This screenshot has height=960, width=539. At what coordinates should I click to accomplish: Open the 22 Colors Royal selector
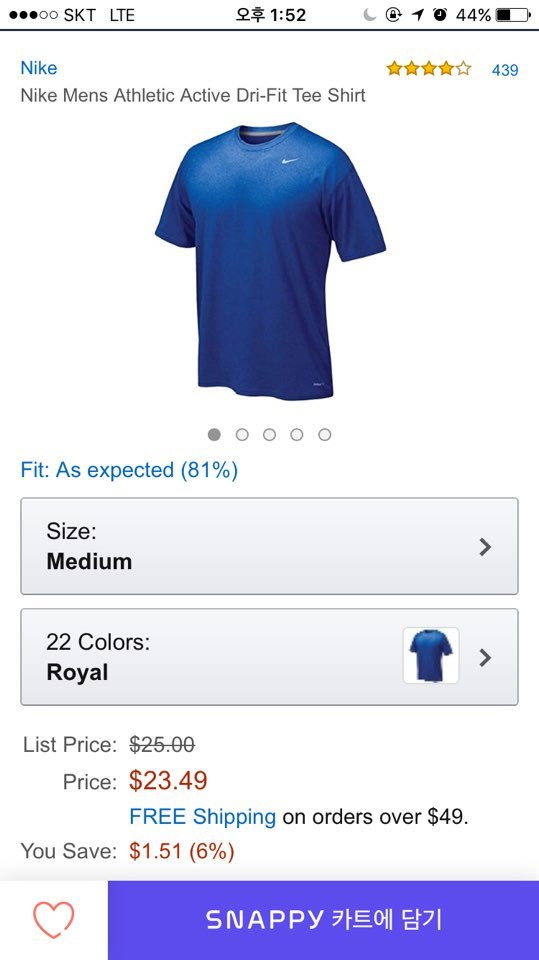(x=270, y=657)
